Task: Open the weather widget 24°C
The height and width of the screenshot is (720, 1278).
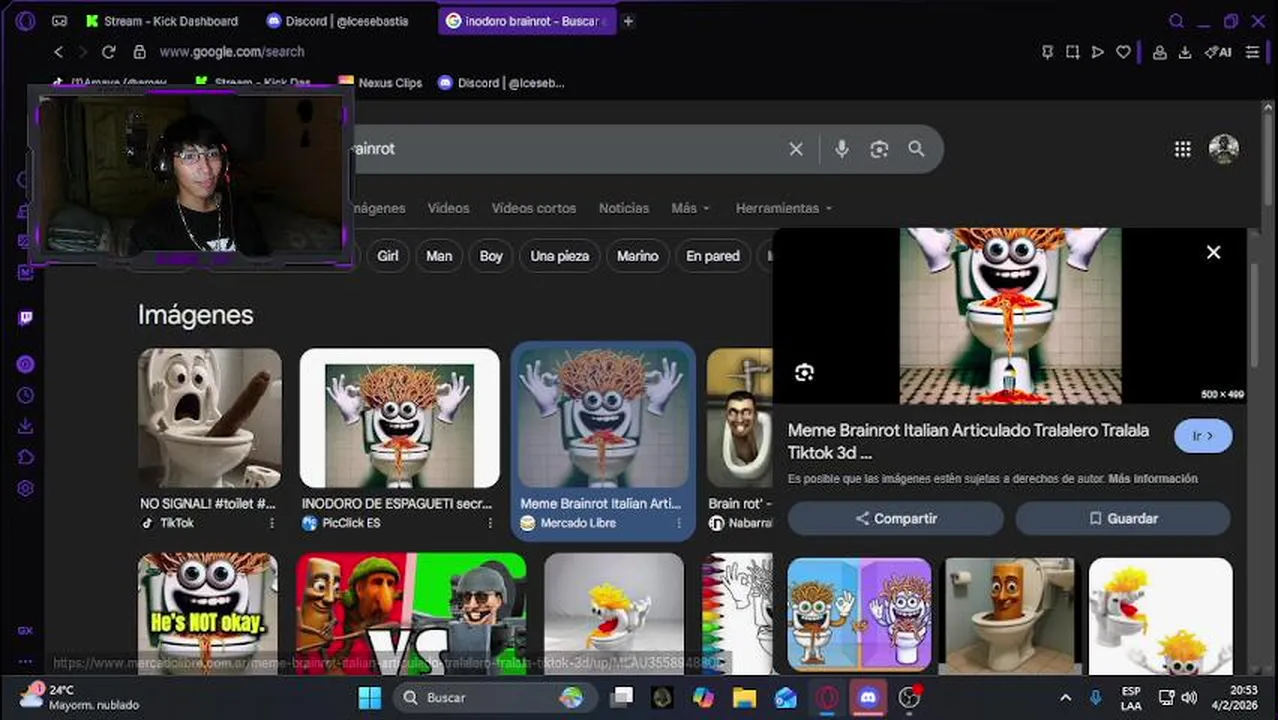Action: (x=80, y=697)
